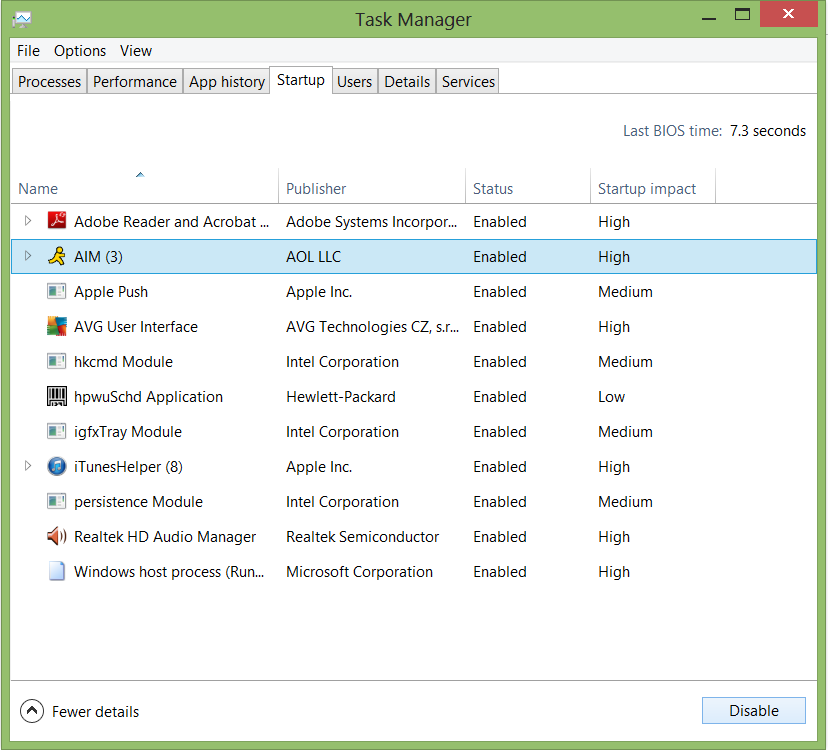
Task: Click the AOL LLC publisher cell
Action: (314, 257)
